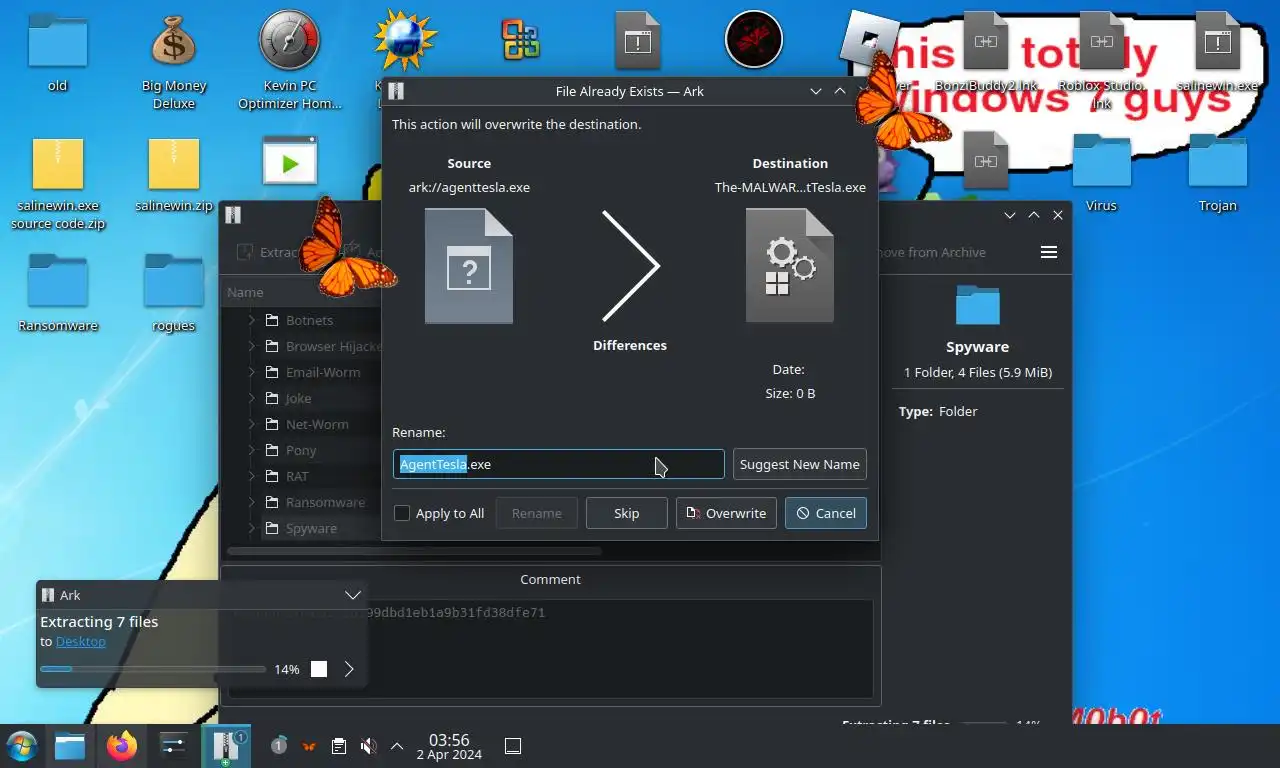Expand the Spyware folder node

252,528
